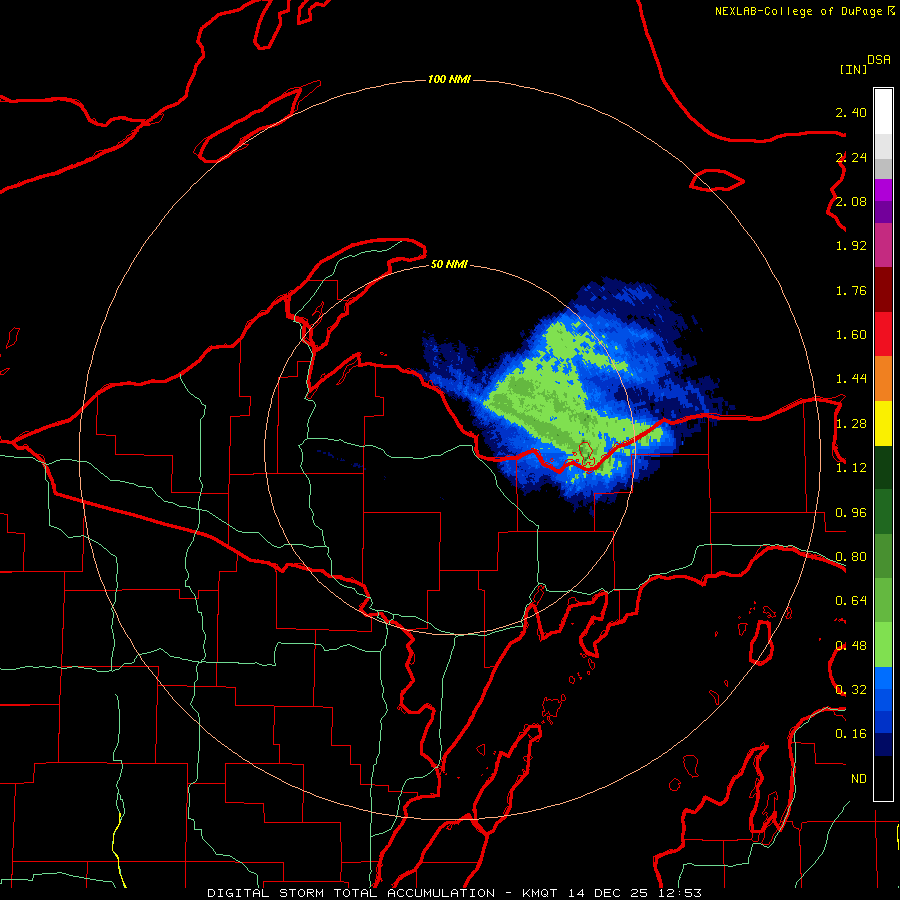
Task: Click the 14 DEC 25 date stamp
Action: click(x=608, y=893)
